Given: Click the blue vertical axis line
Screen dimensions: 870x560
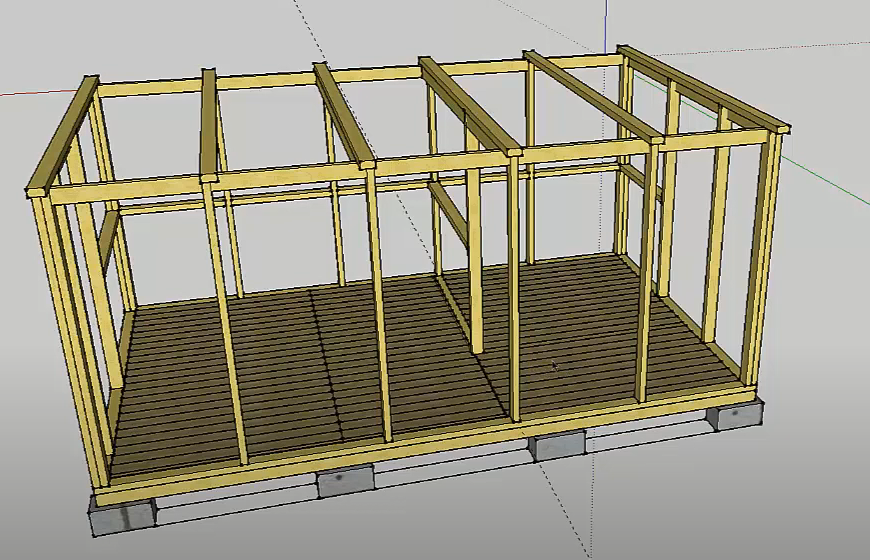Looking at the screenshot, I should coord(606,25).
